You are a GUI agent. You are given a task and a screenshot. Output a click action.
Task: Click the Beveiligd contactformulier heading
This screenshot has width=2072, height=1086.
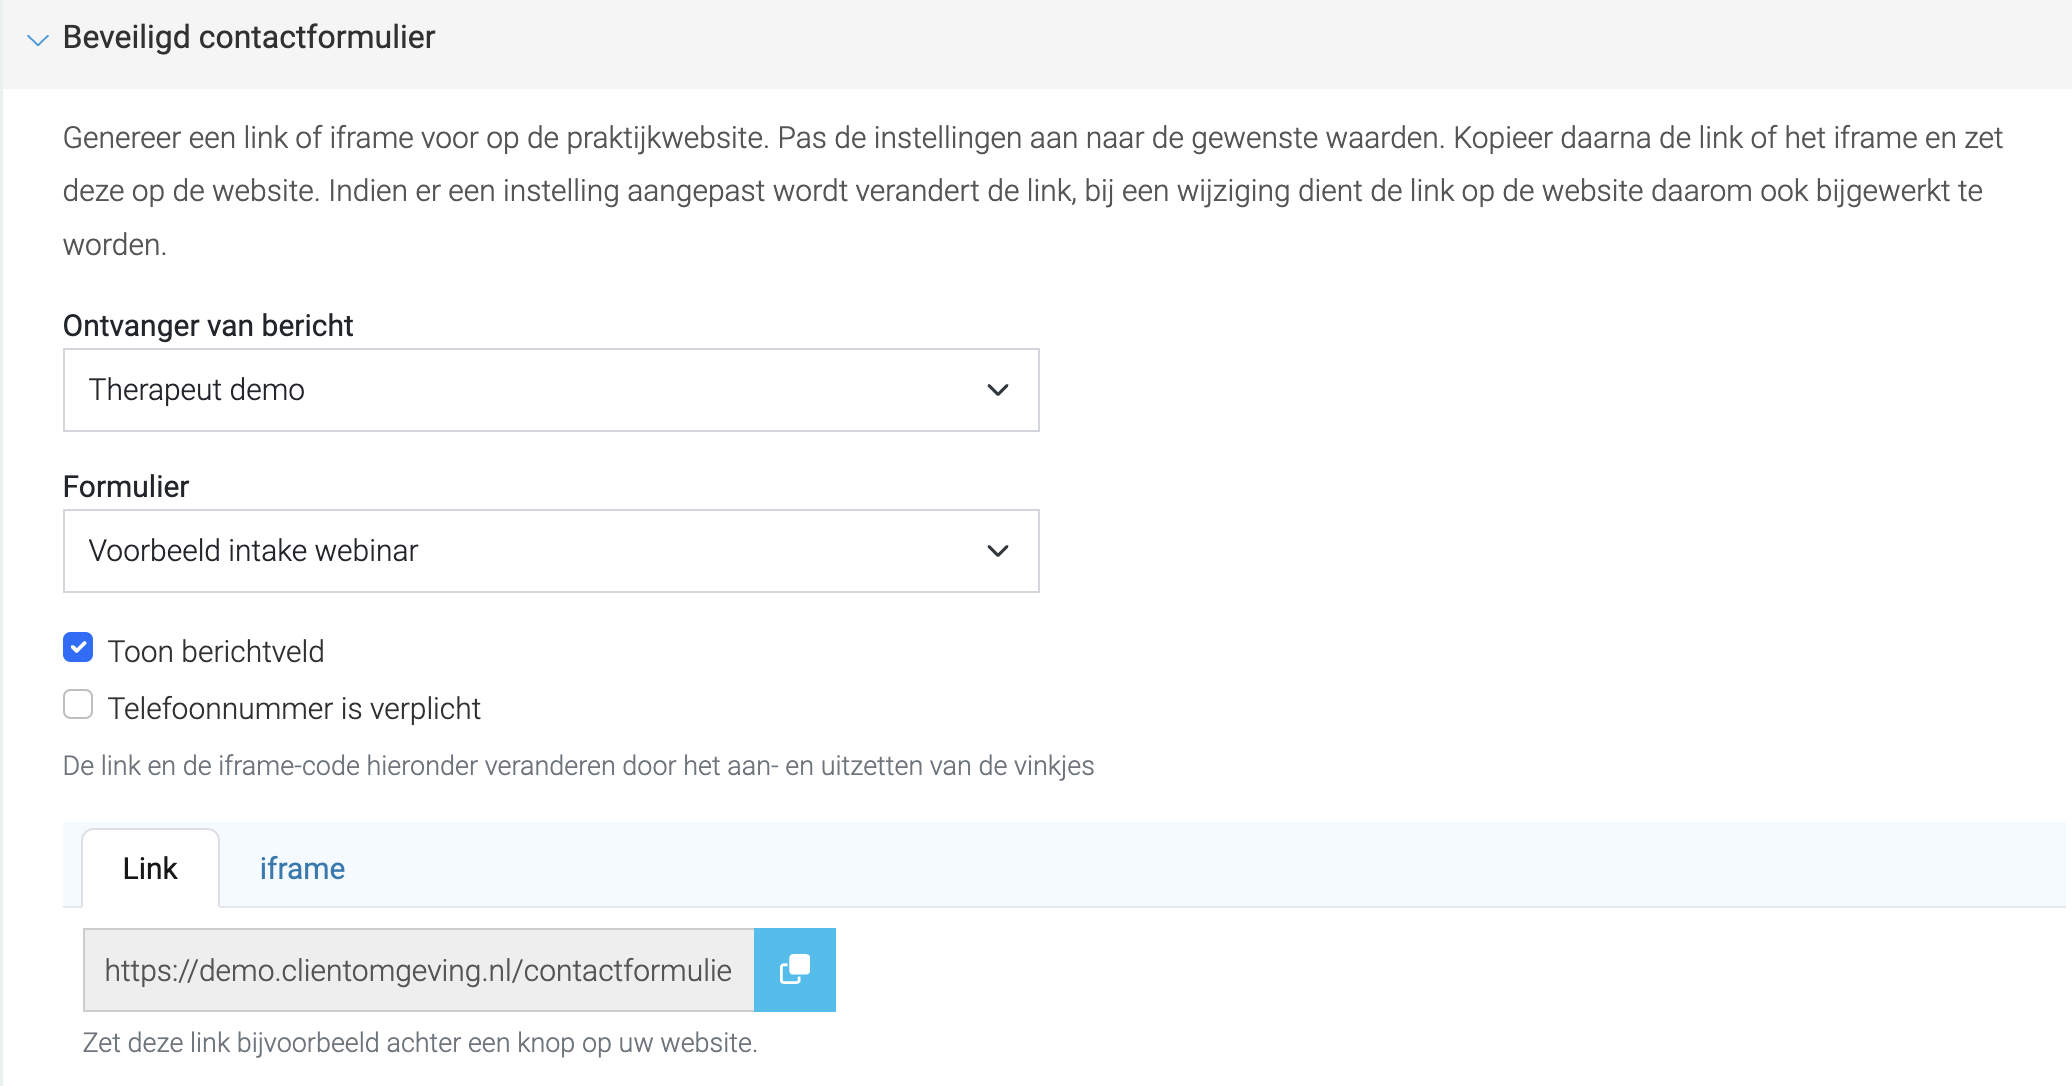pos(249,37)
